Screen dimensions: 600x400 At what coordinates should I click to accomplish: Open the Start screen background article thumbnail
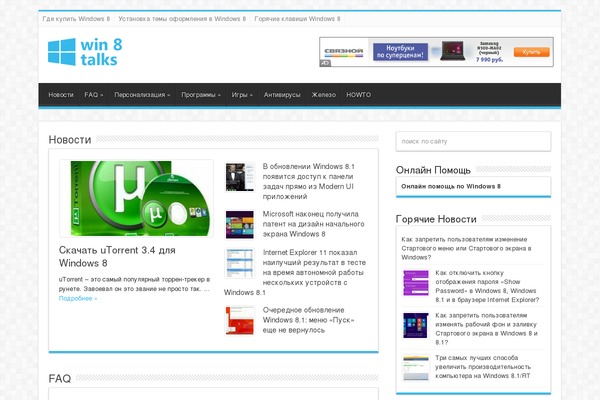pyautogui.click(x=416, y=325)
